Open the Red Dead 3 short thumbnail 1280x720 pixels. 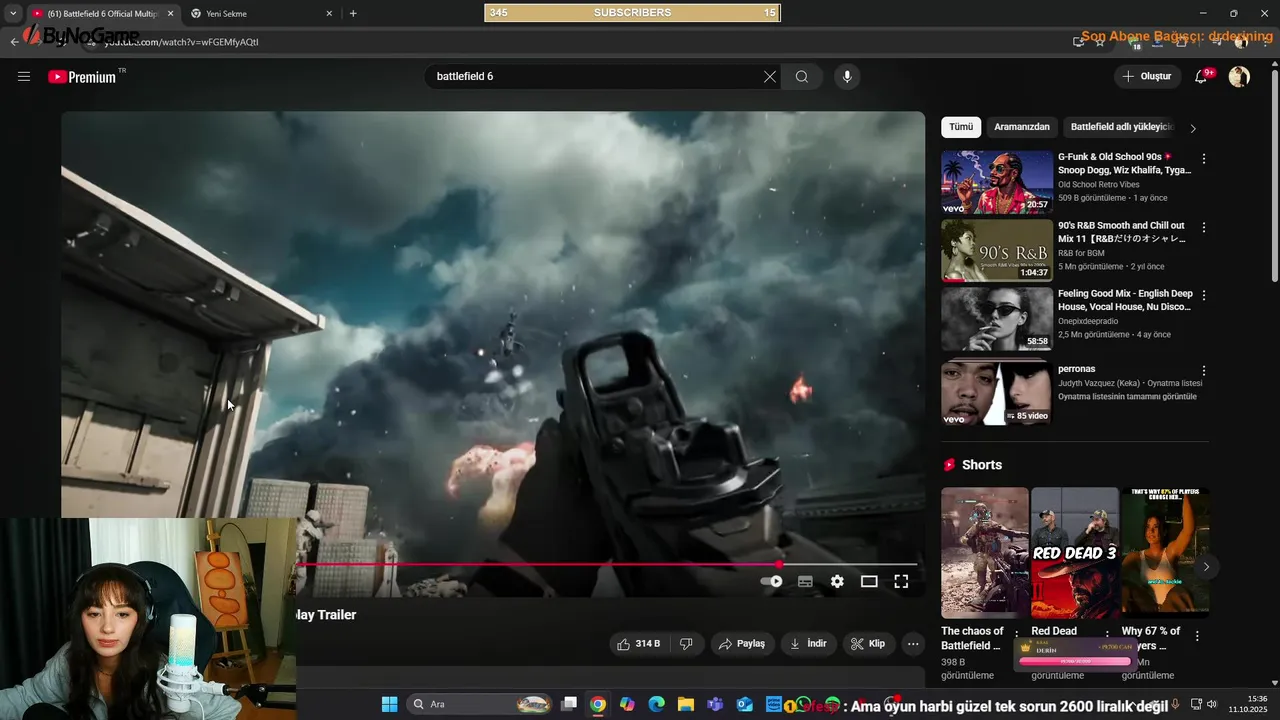coord(1075,553)
